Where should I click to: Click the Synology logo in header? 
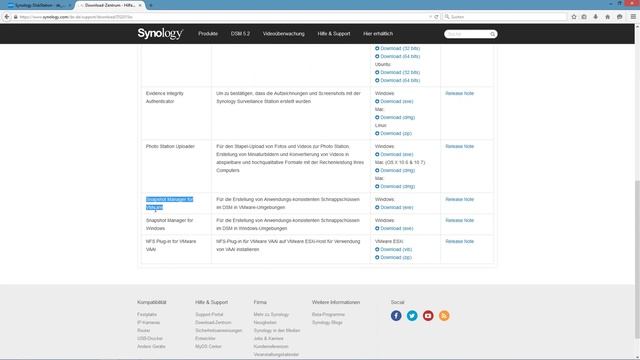pos(160,33)
